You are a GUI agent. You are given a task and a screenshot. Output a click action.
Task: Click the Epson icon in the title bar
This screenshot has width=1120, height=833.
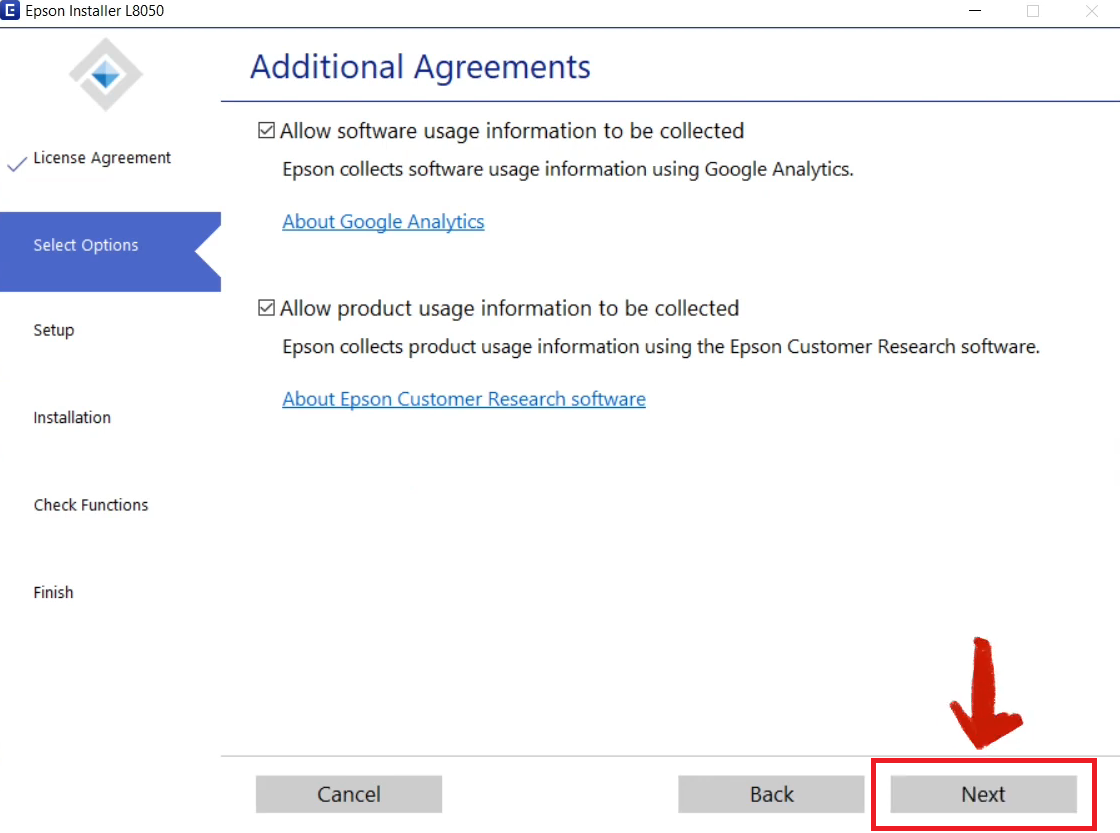click(x=11, y=11)
